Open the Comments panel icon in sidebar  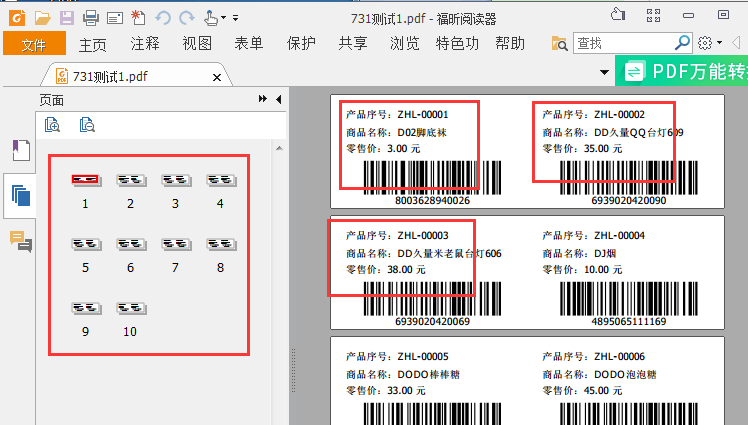(x=20, y=240)
